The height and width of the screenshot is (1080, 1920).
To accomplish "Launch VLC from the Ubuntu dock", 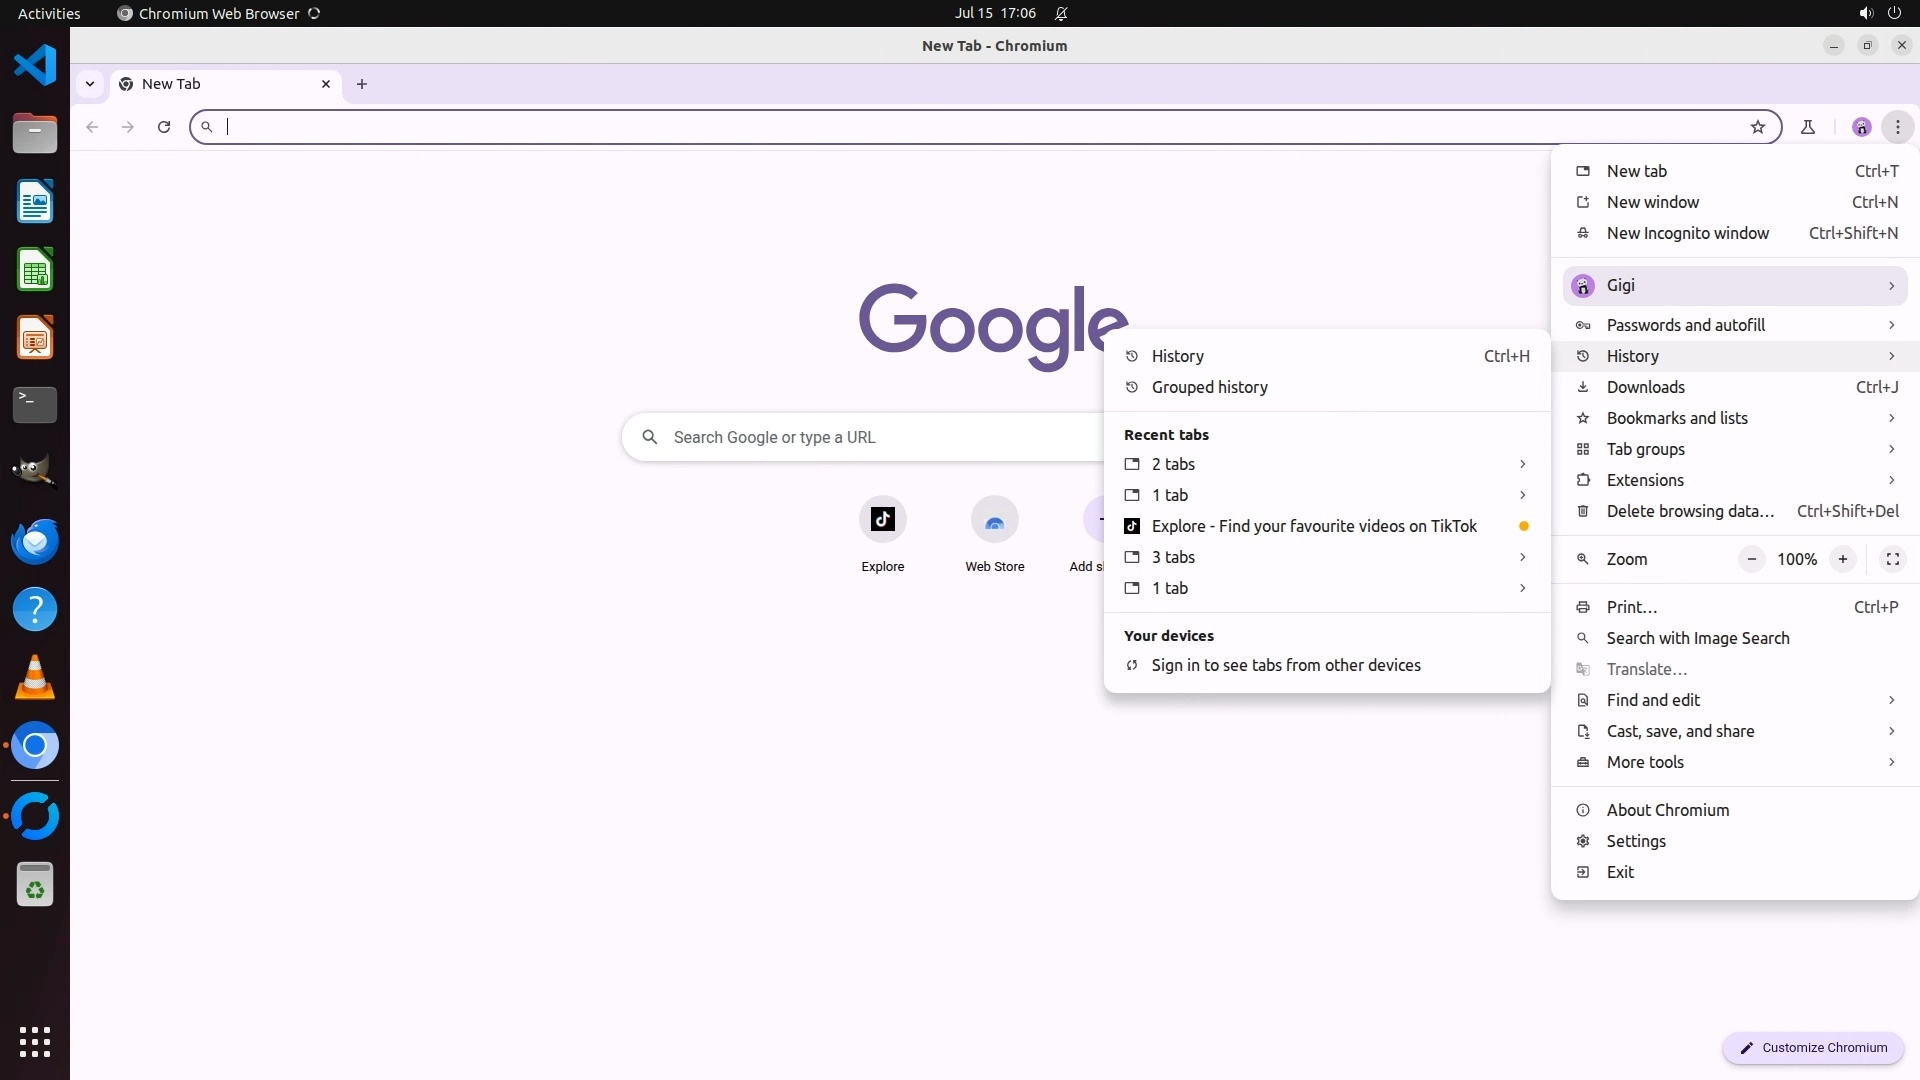I will pyautogui.click(x=35, y=678).
